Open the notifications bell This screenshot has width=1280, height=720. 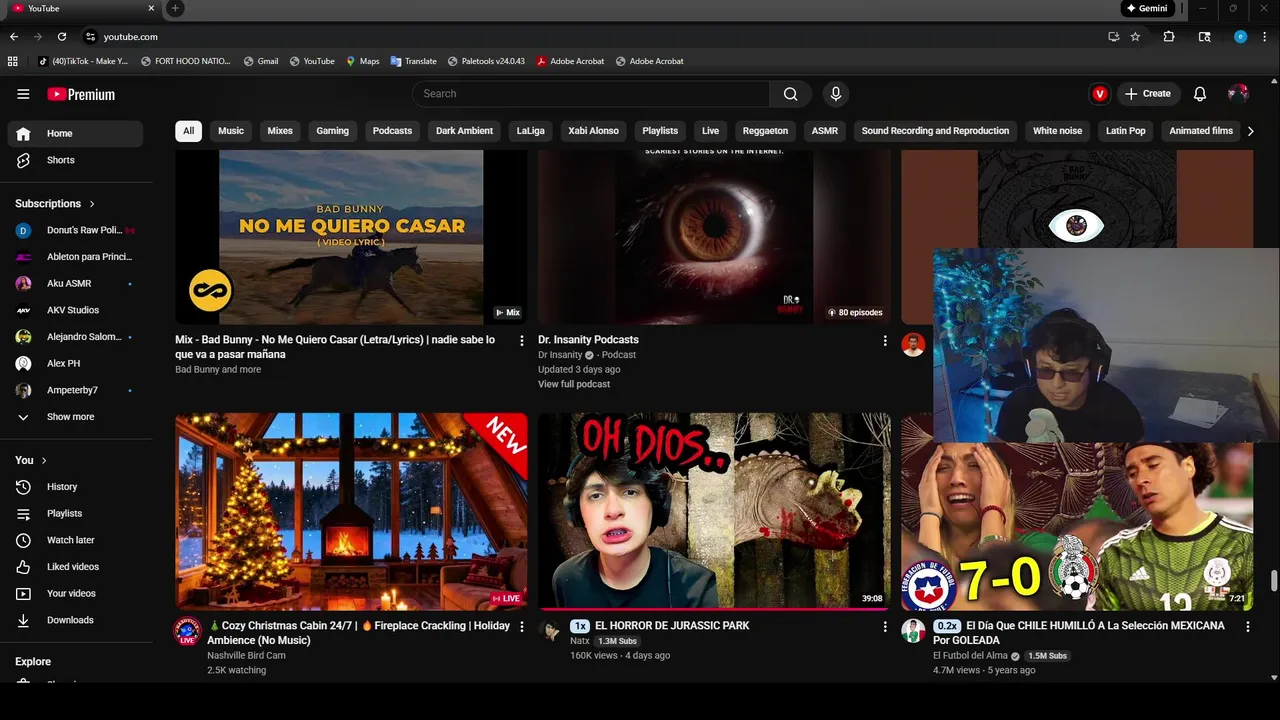[1200, 94]
